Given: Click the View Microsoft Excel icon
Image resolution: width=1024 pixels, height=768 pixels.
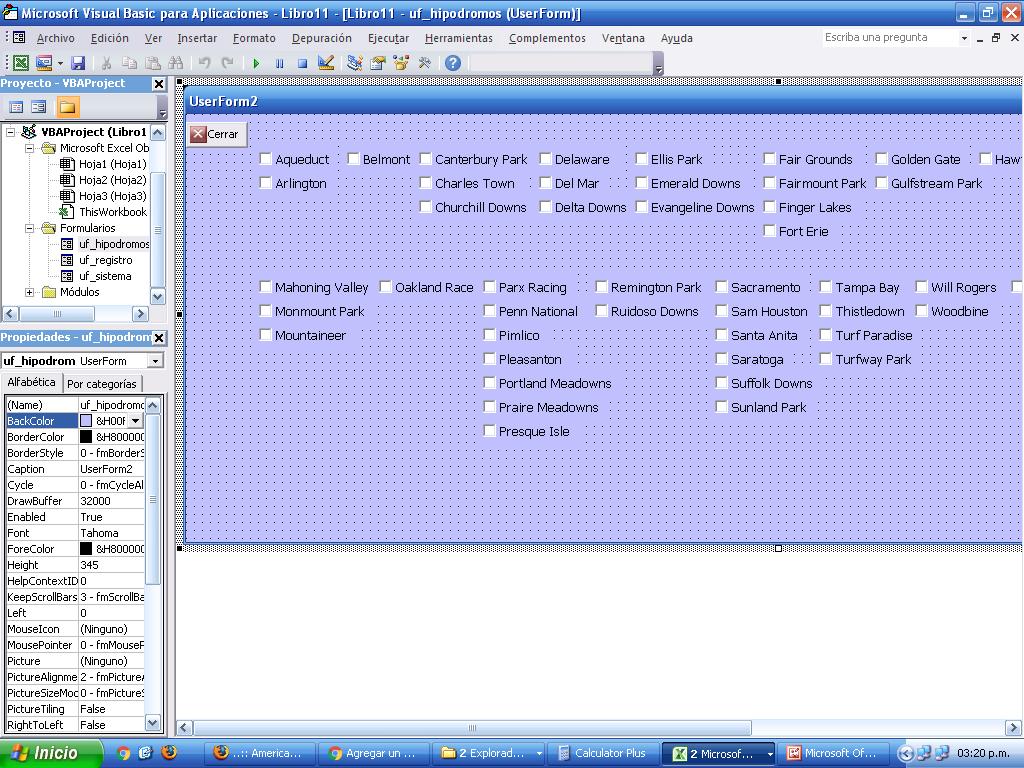Looking at the screenshot, I should click(20, 63).
